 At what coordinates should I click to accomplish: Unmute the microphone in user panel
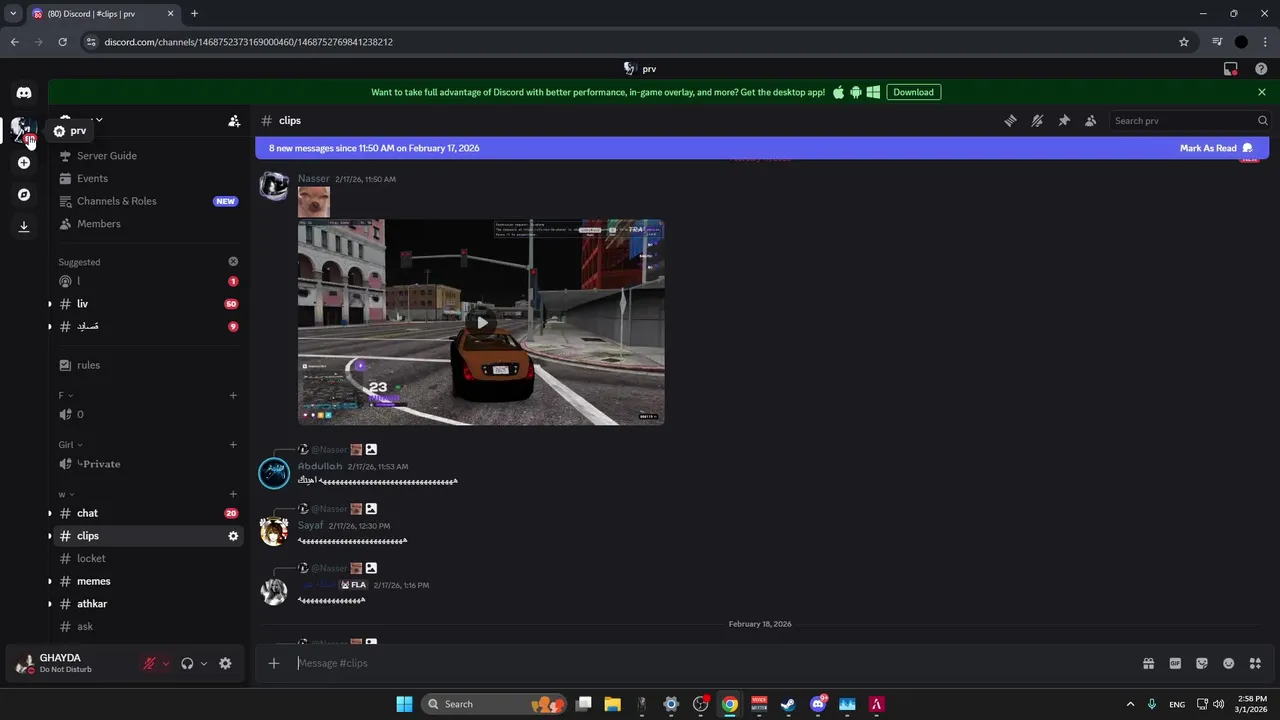click(x=149, y=664)
